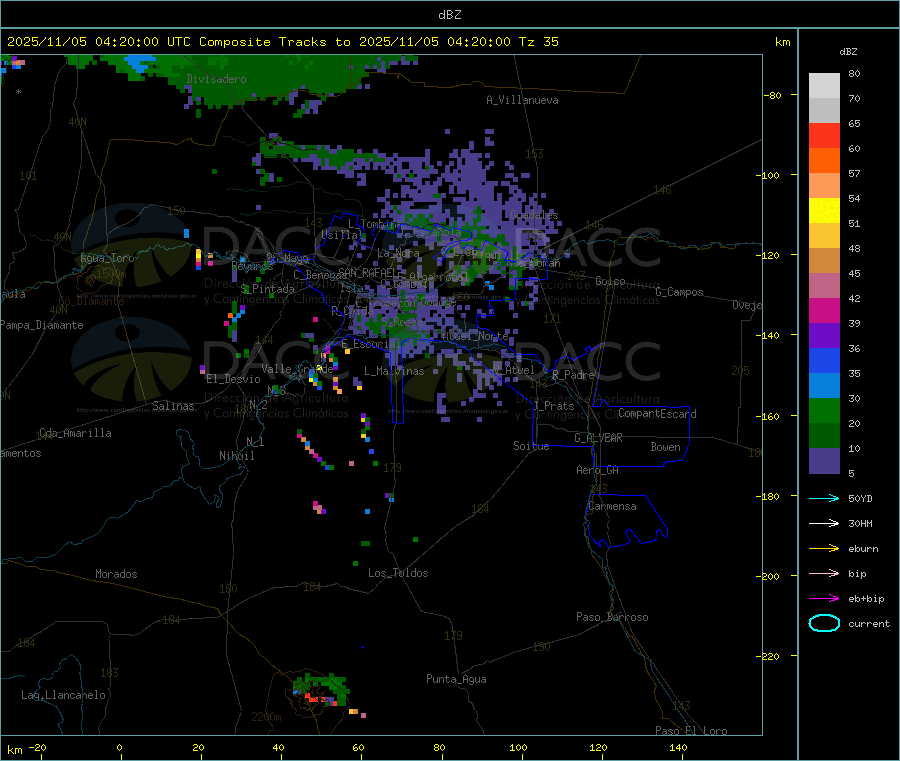
Task: Click the 'CompantEscard' label
Action: 657,414
